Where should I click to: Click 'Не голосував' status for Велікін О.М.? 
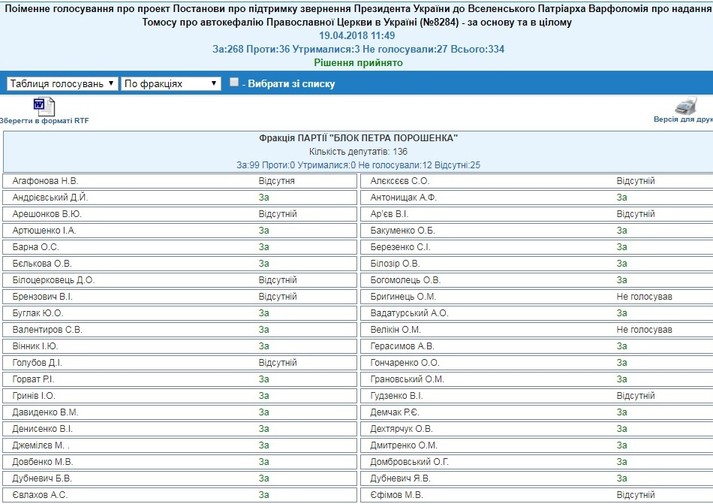pos(644,329)
